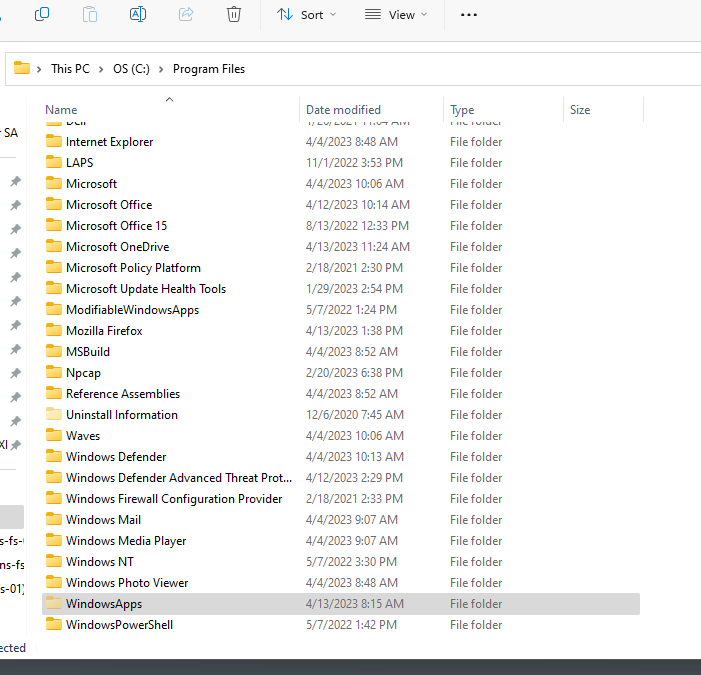This screenshot has height=675, width=701.
Task: Click the folder icon in address bar
Action: (21, 68)
